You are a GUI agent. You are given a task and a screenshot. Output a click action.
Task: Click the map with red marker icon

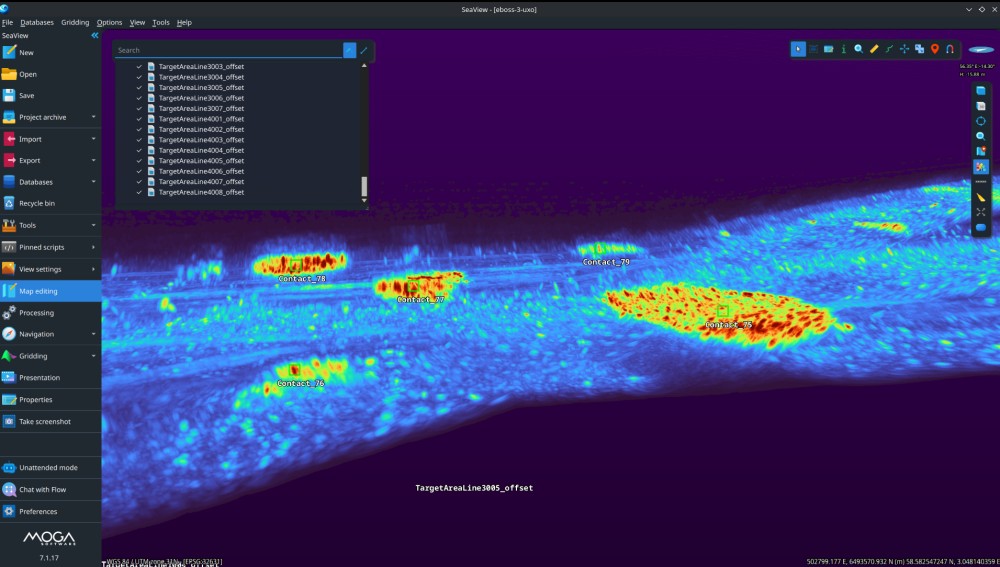[981, 151]
